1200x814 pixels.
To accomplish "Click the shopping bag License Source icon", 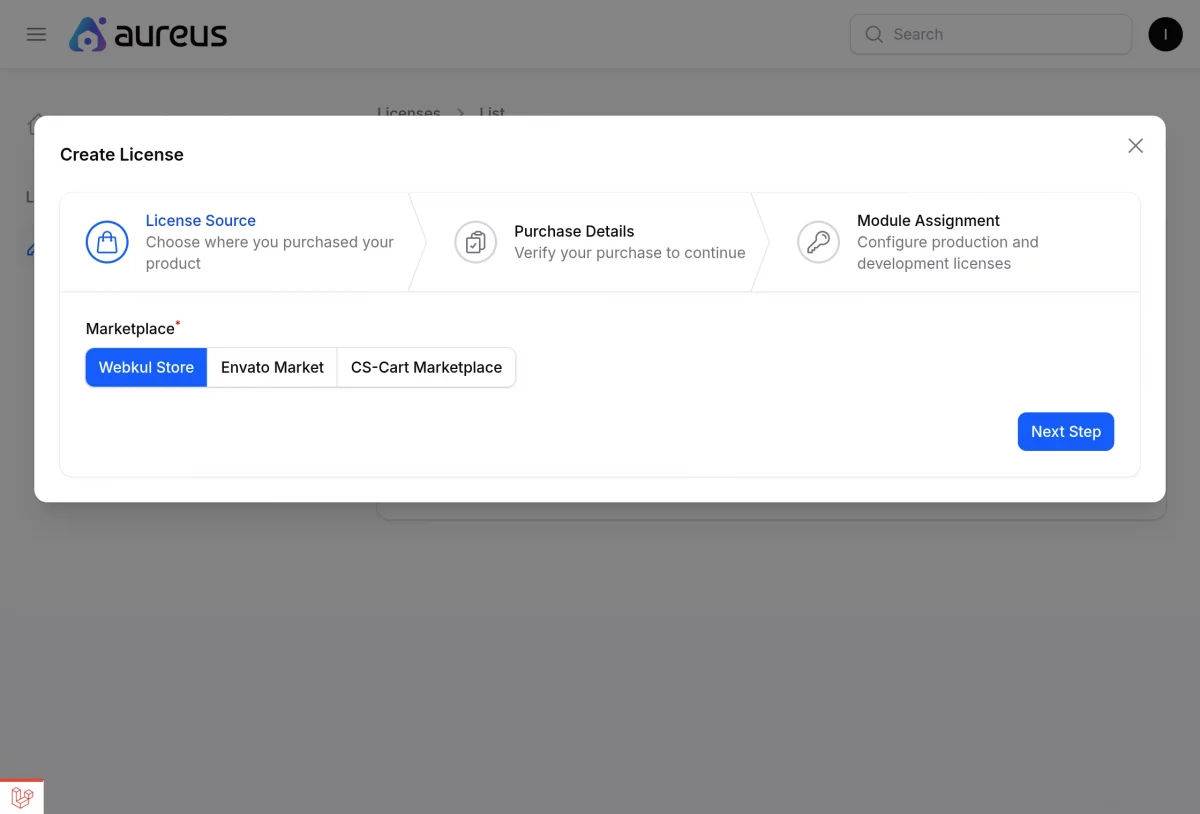I will (x=107, y=242).
